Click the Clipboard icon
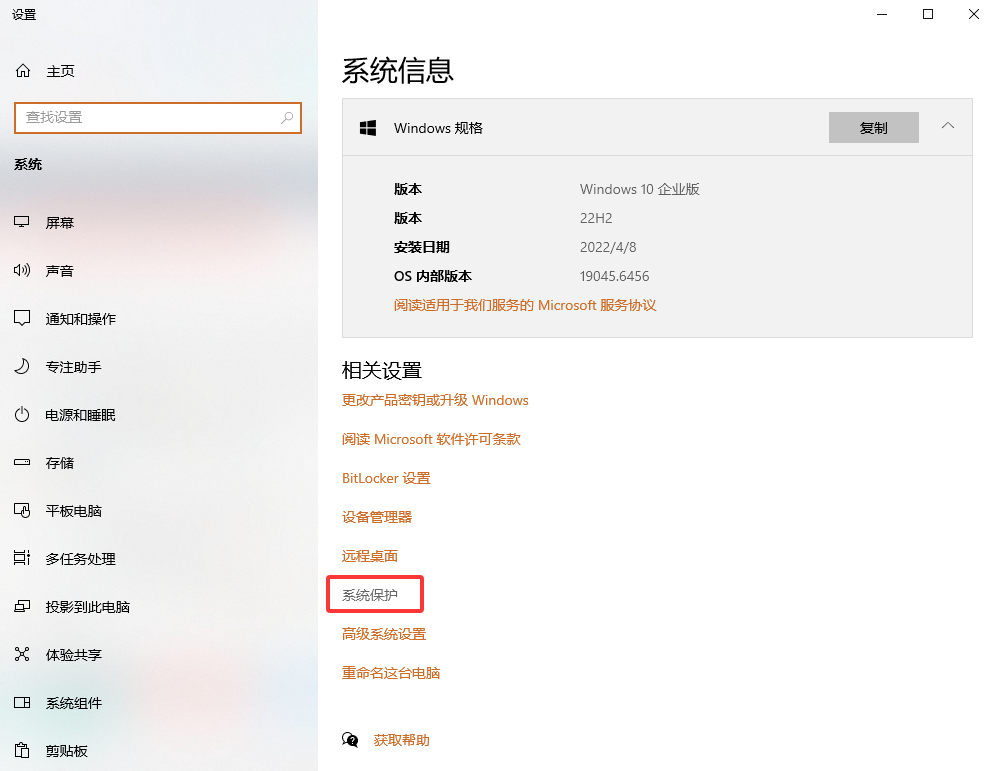The image size is (989, 771). tap(22, 750)
